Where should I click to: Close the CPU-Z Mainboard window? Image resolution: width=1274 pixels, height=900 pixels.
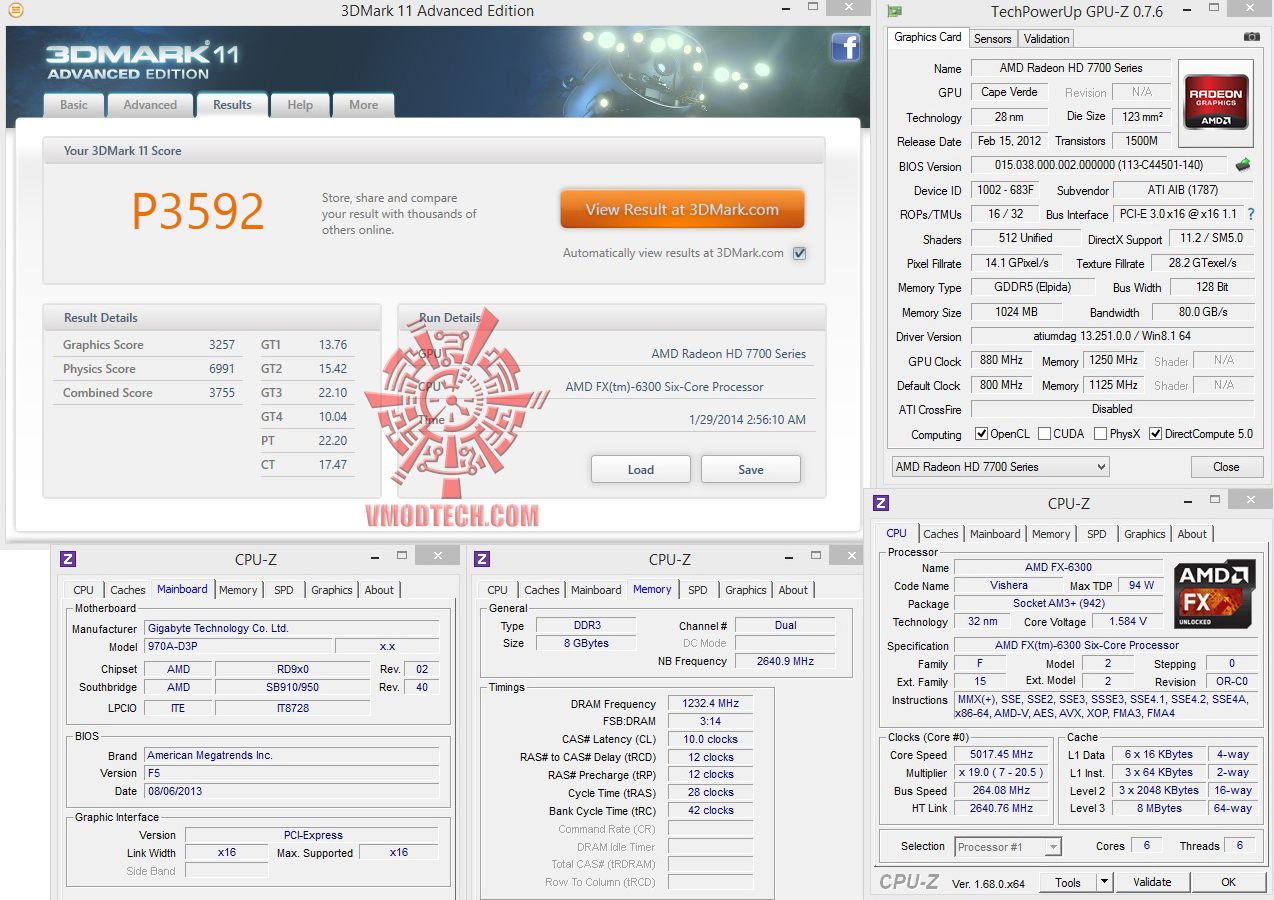pos(438,555)
